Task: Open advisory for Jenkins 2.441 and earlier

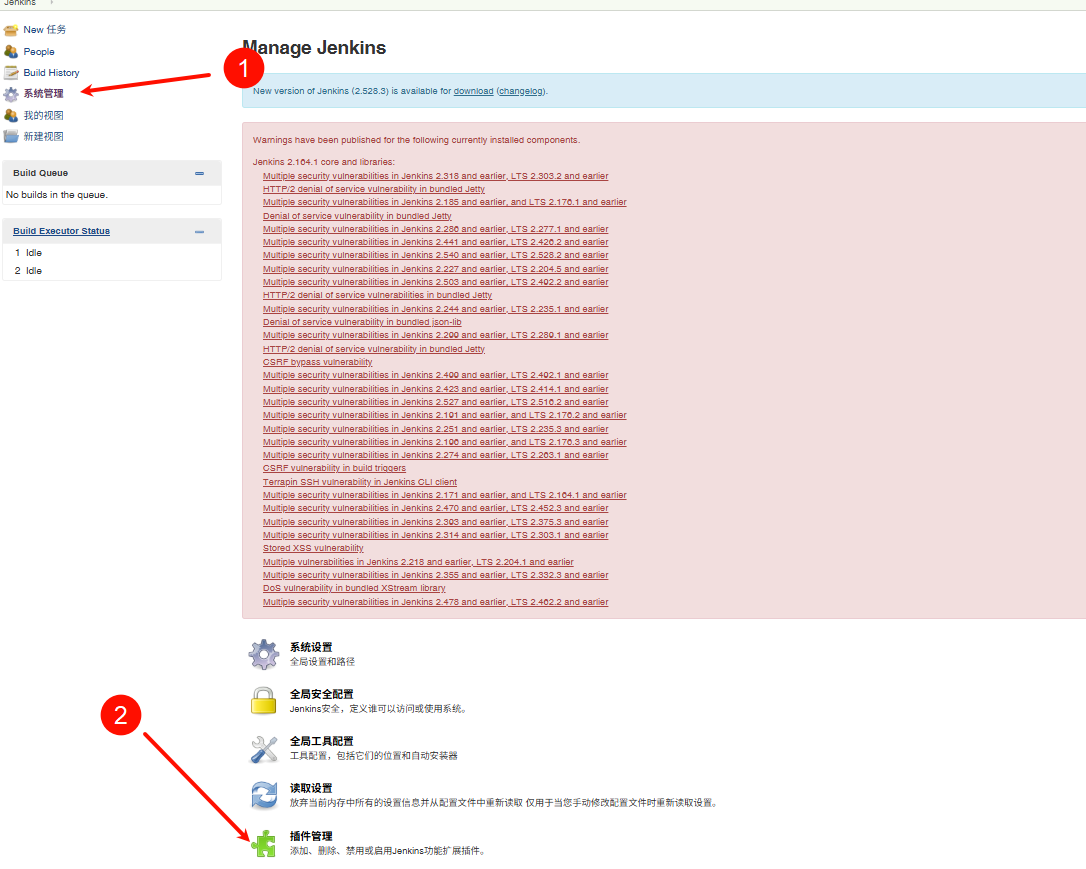Action: [x=435, y=242]
